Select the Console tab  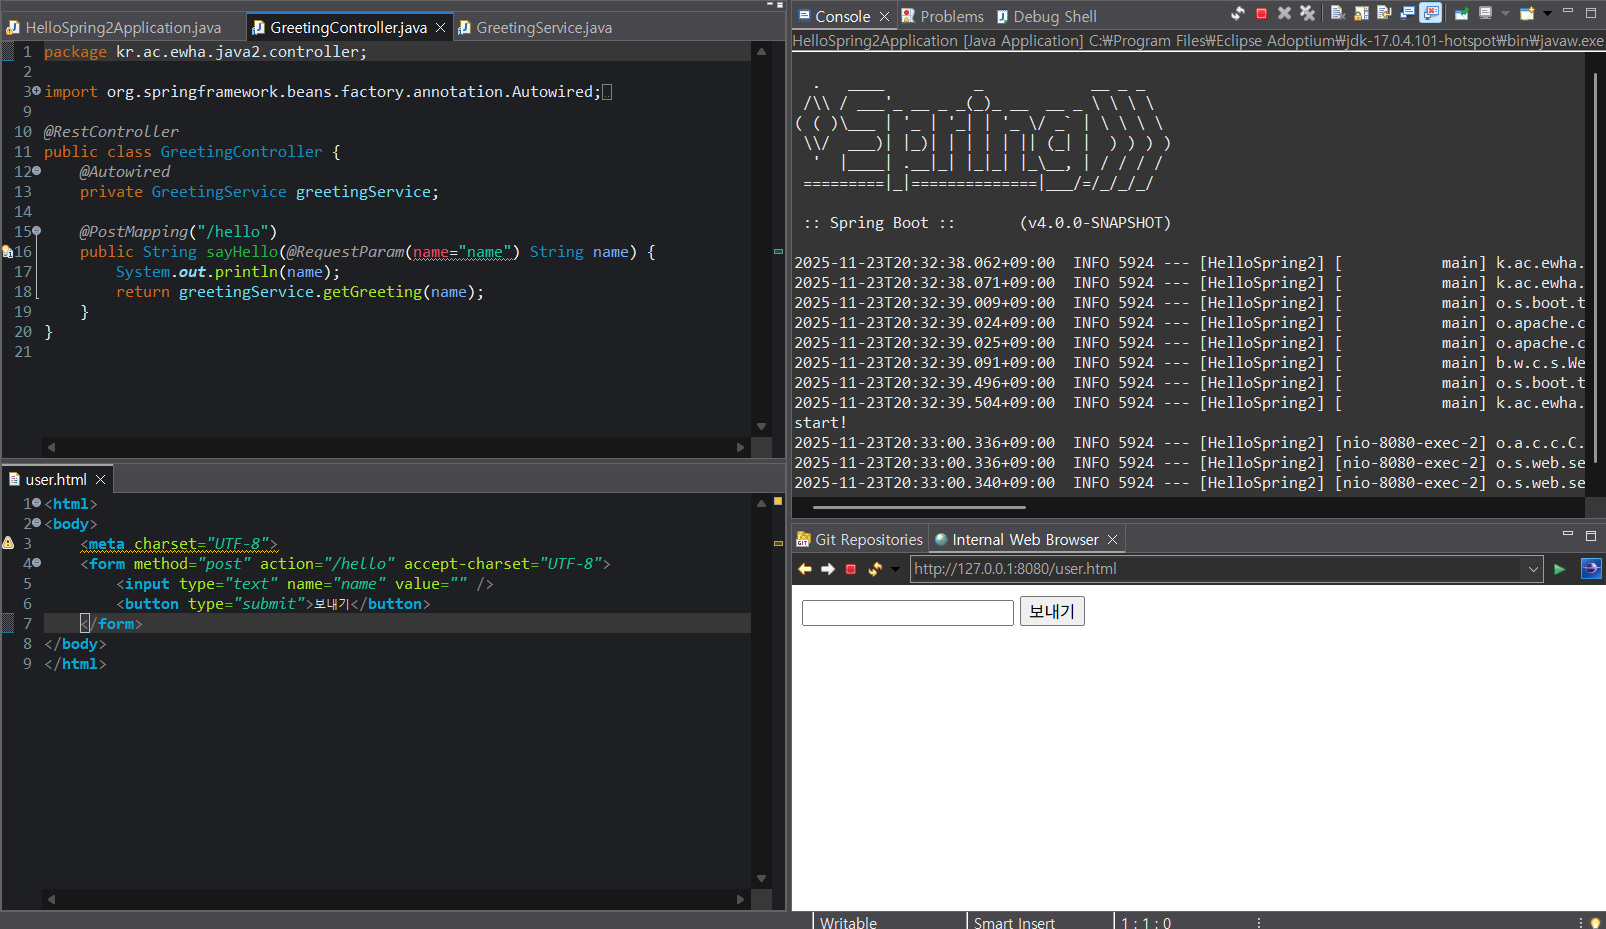pyautogui.click(x=842, y=17)
